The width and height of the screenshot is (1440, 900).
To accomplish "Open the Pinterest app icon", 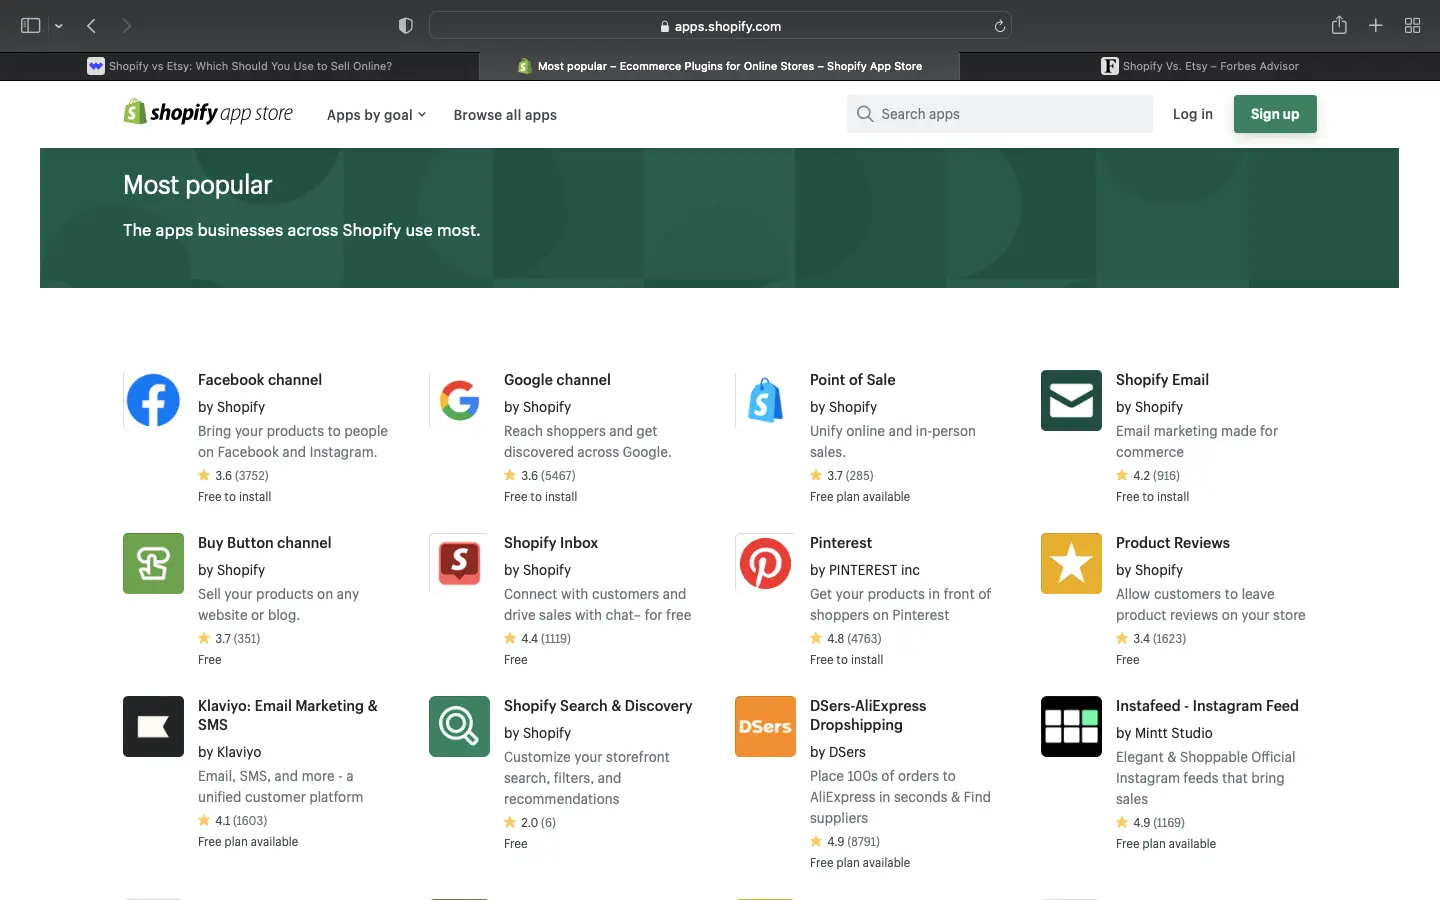I will pos(765,563).
